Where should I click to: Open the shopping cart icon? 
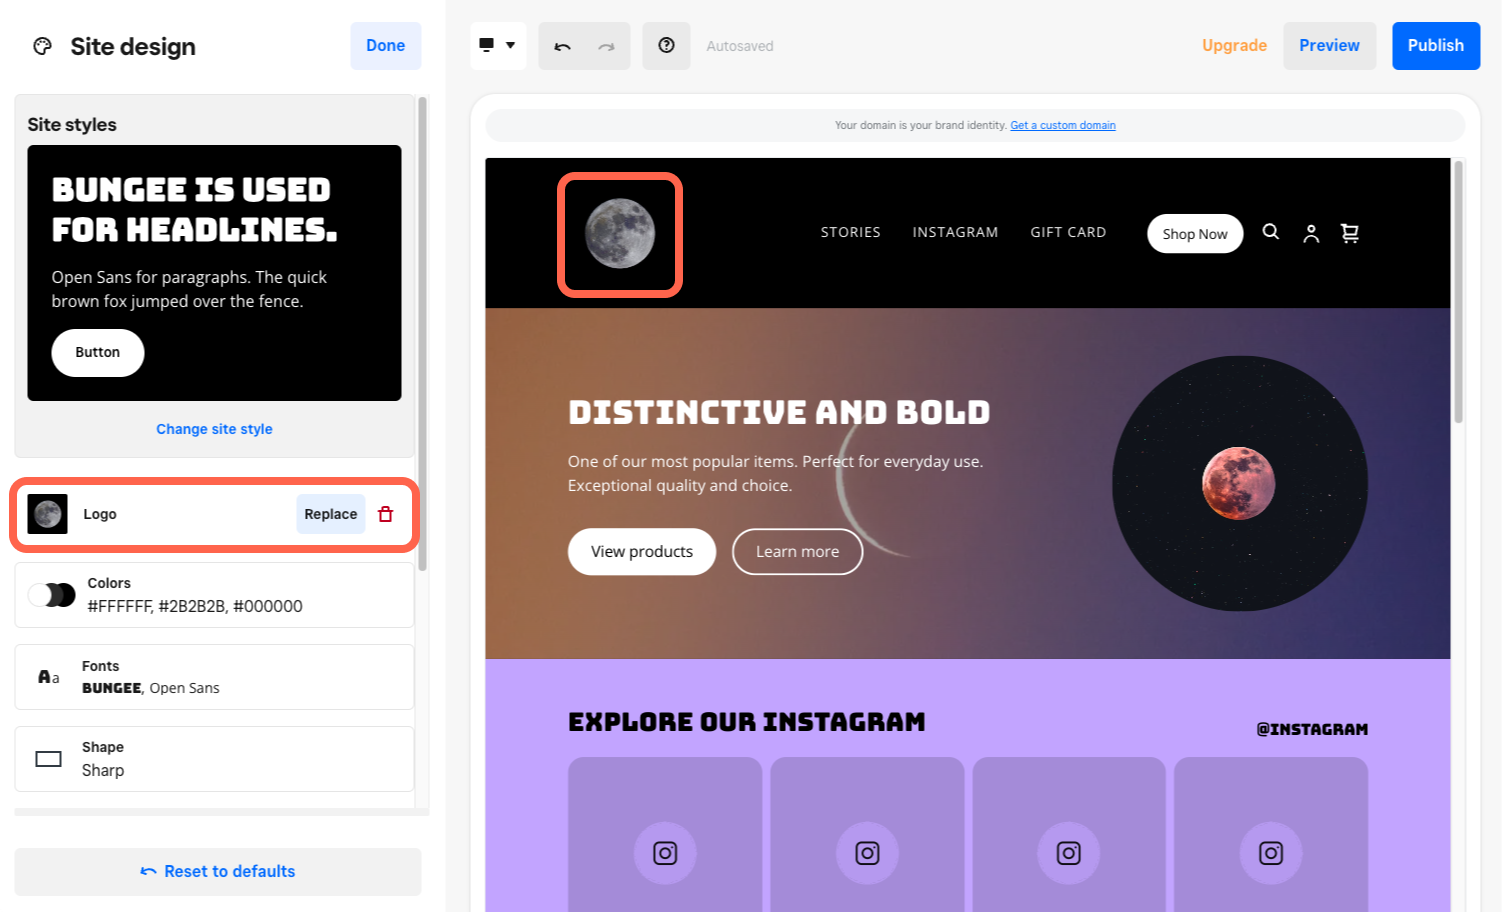click(x=1350, y=233)
